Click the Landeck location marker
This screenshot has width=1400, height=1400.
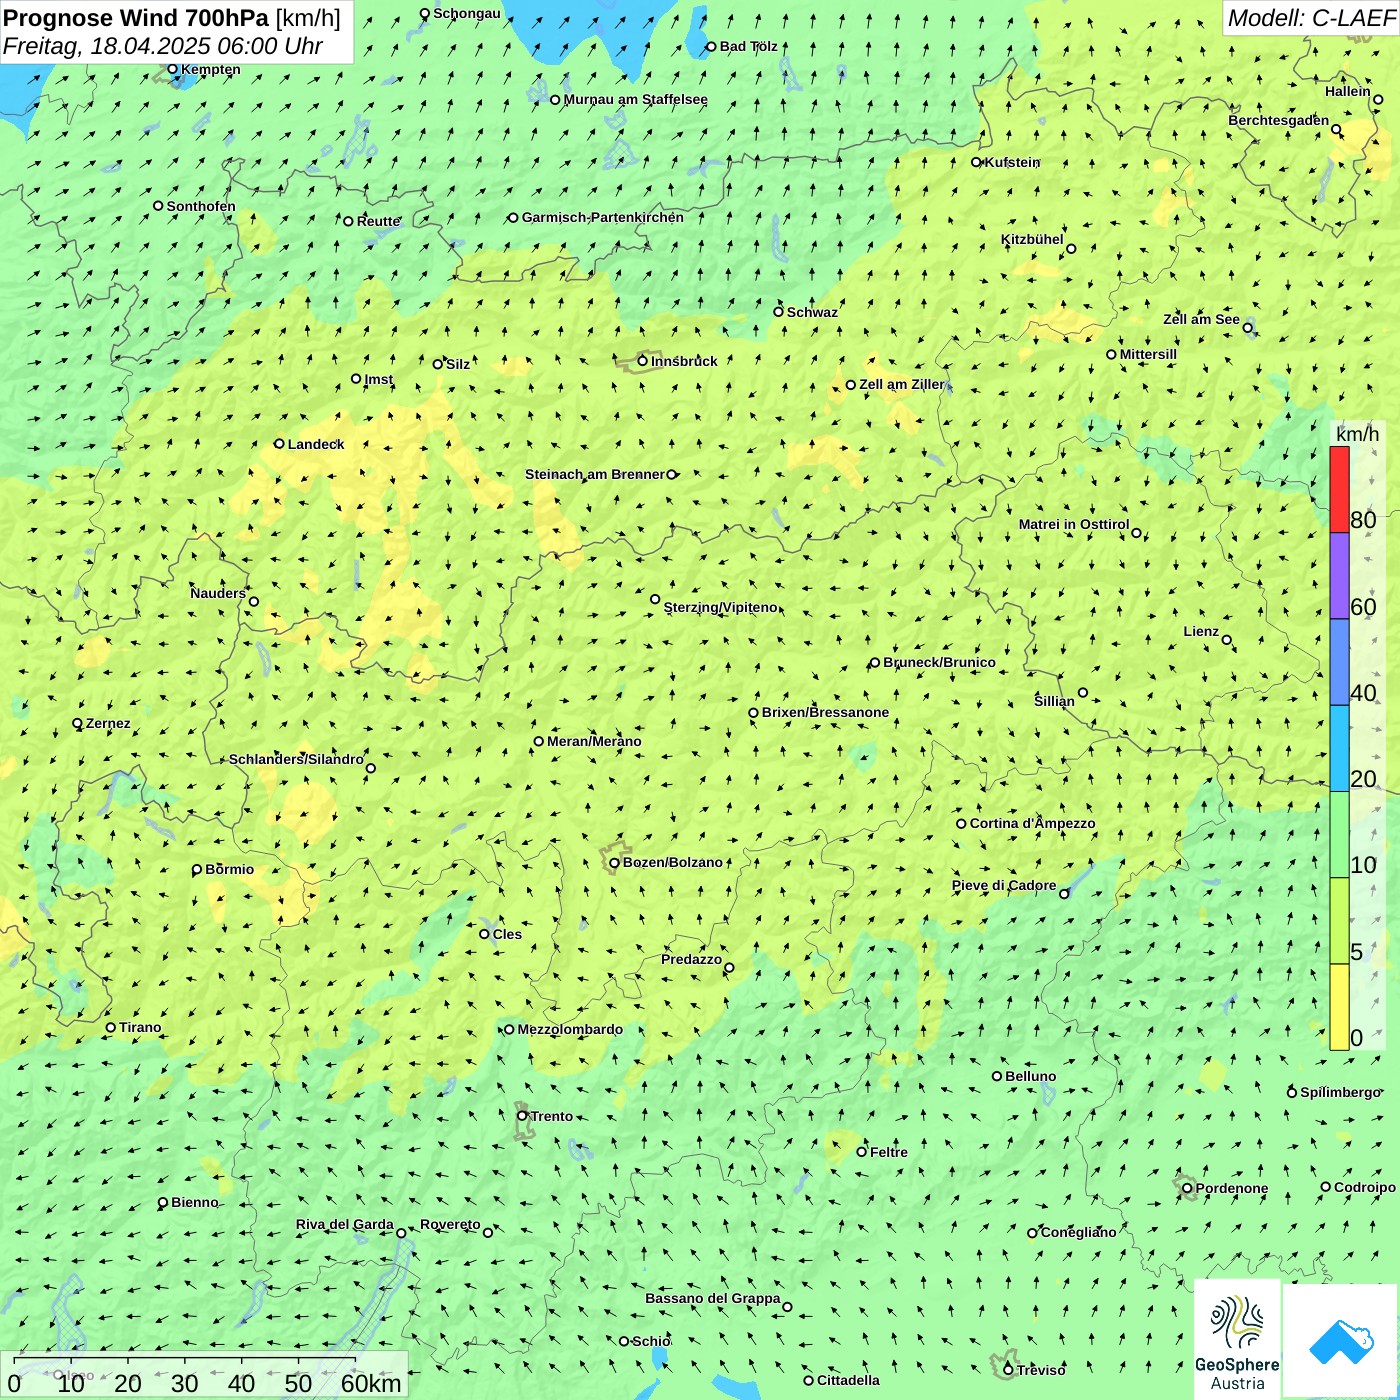coord(280,444)
